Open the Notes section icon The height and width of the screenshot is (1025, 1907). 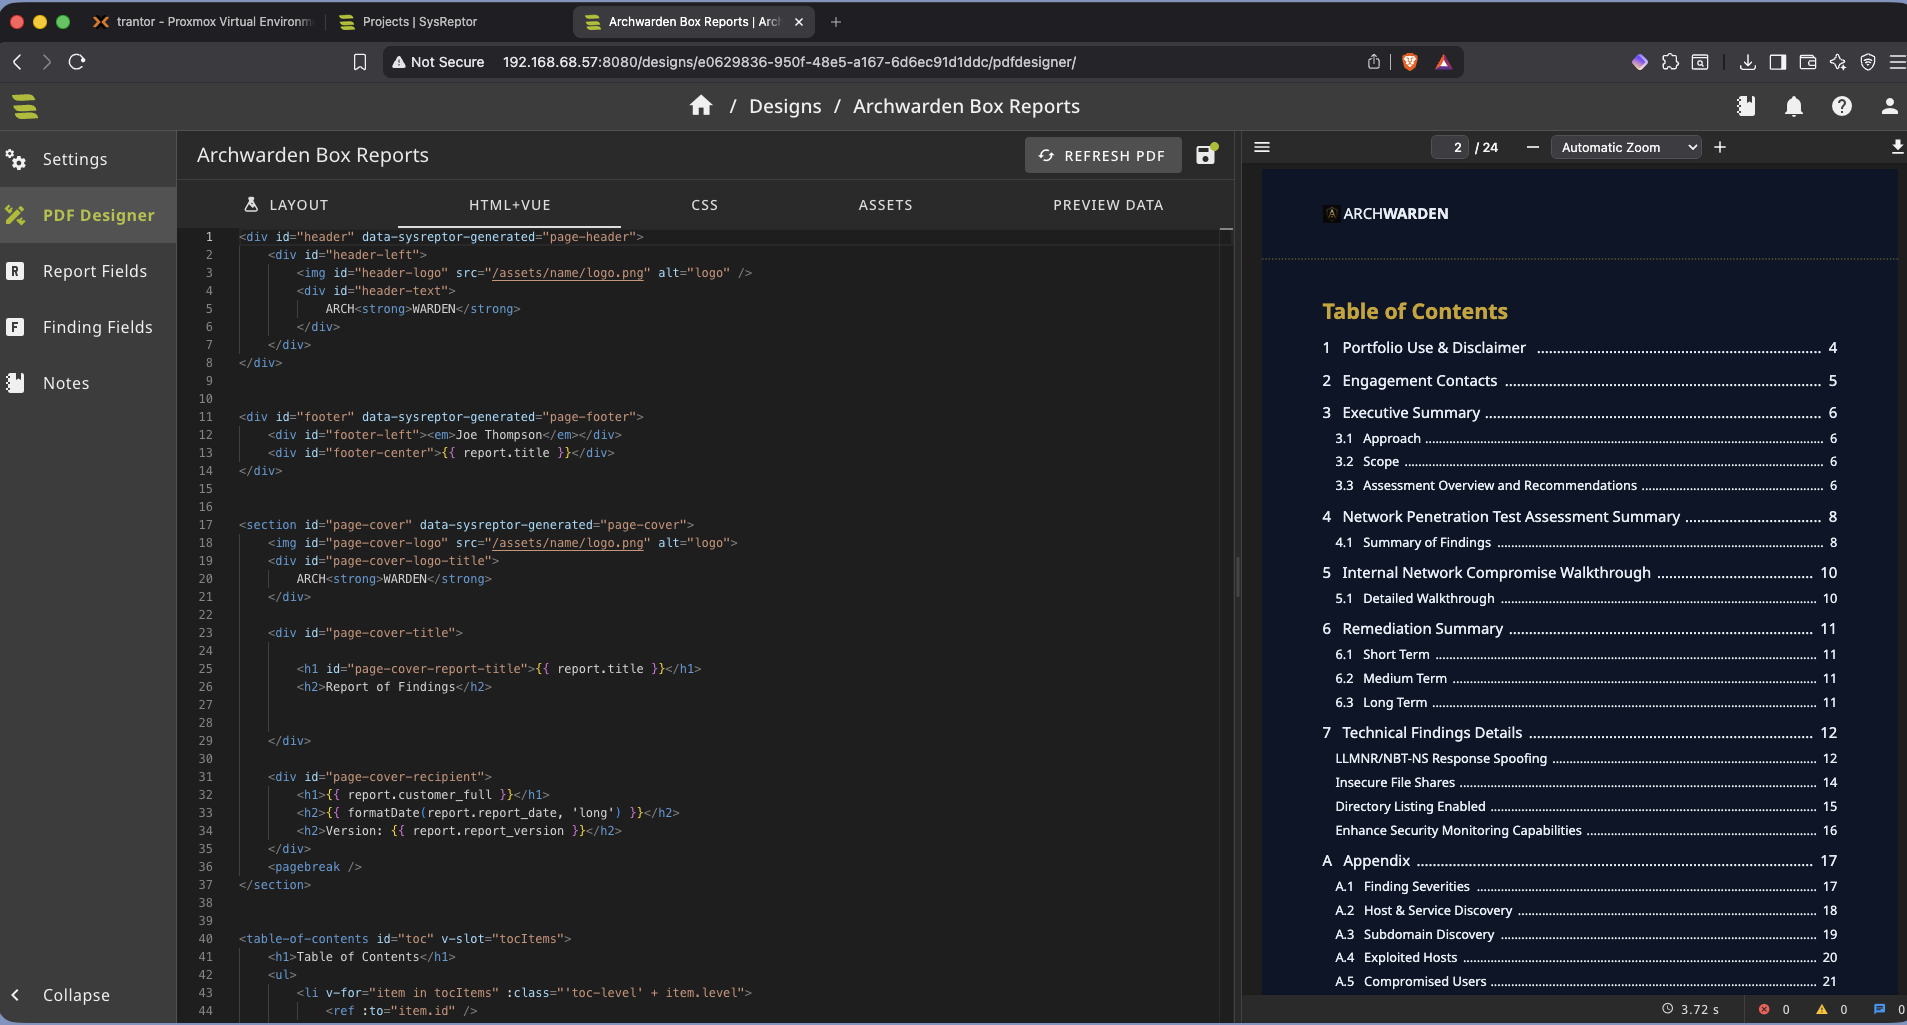click(16, 382)
